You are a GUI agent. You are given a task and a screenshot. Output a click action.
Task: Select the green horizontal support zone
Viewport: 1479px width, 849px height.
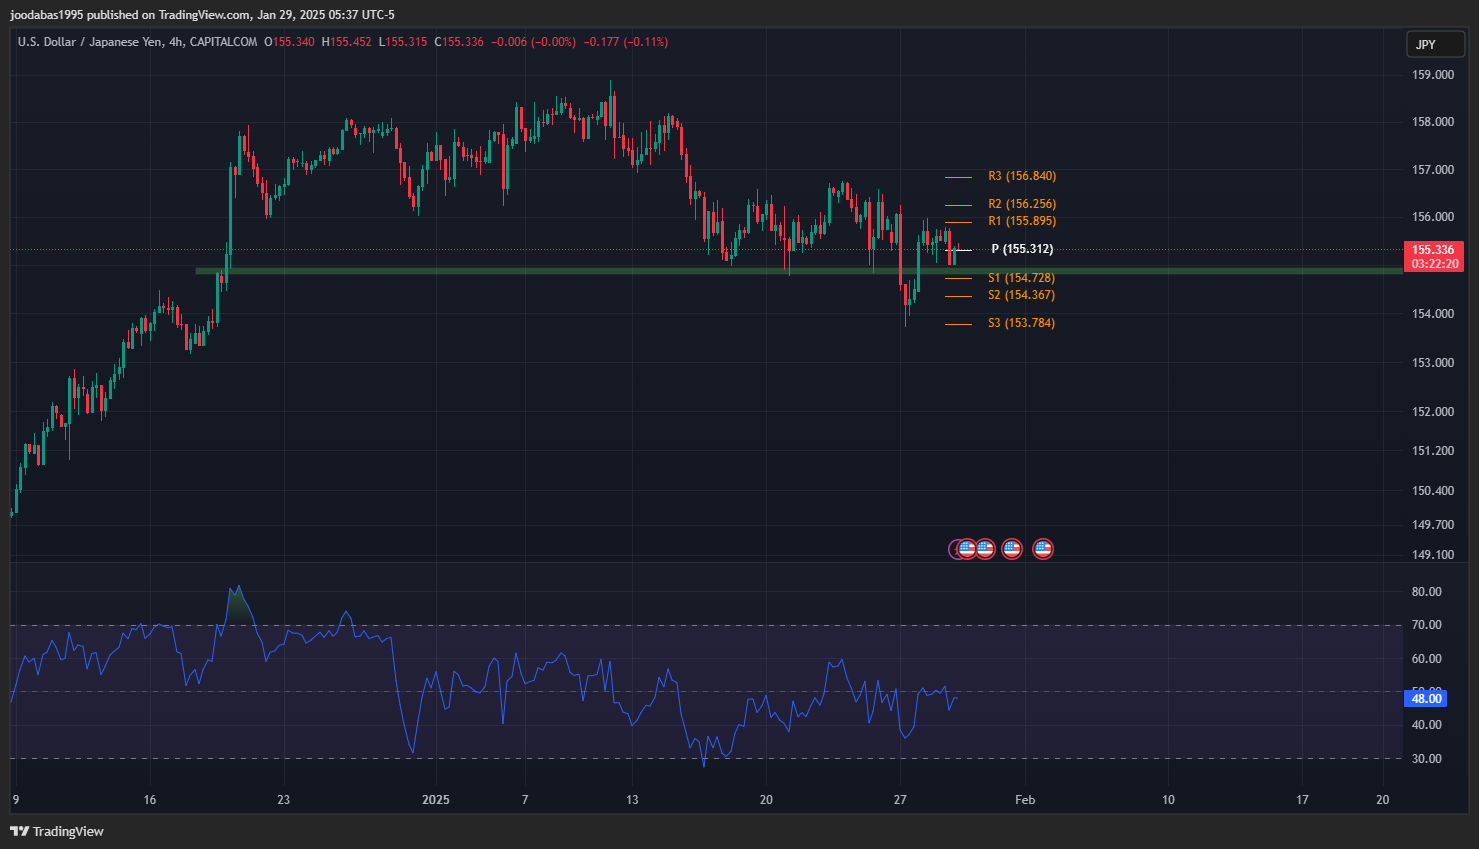click(x=798, y=270)
